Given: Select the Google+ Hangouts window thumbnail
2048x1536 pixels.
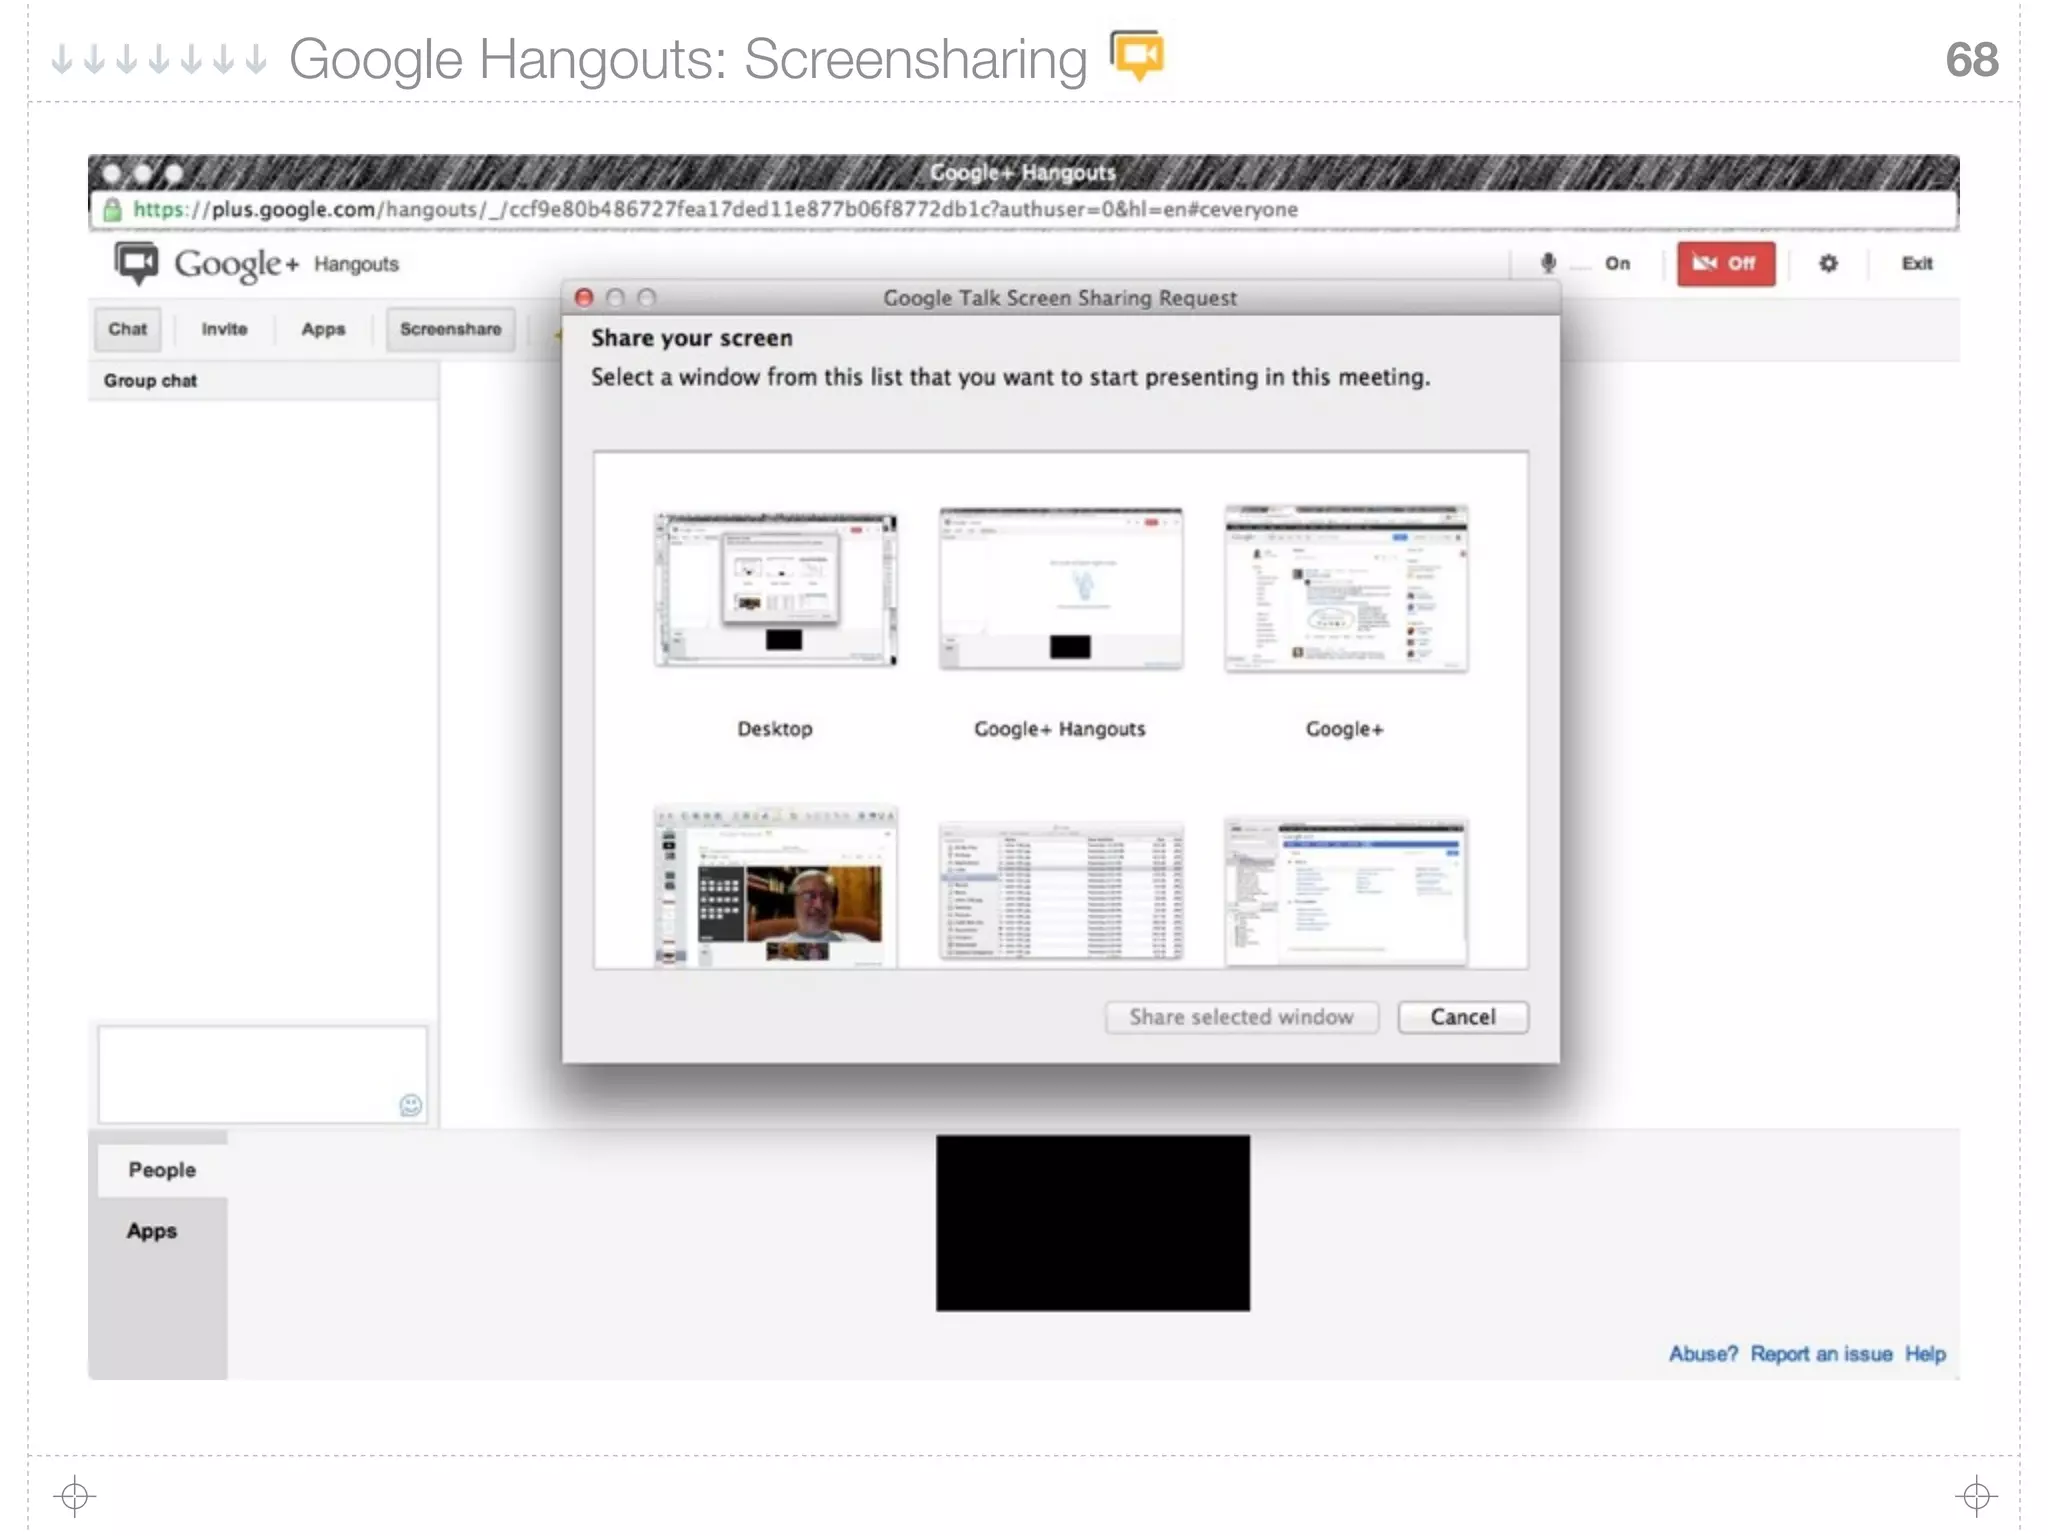Looking at the screenshot, I should (1061, 590).
